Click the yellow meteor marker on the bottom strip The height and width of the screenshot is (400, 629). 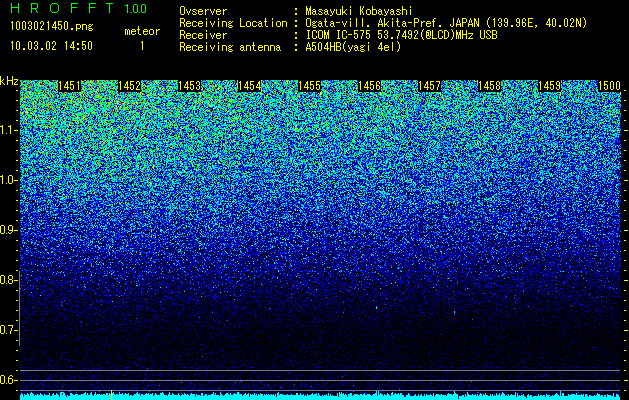point(112,394)
